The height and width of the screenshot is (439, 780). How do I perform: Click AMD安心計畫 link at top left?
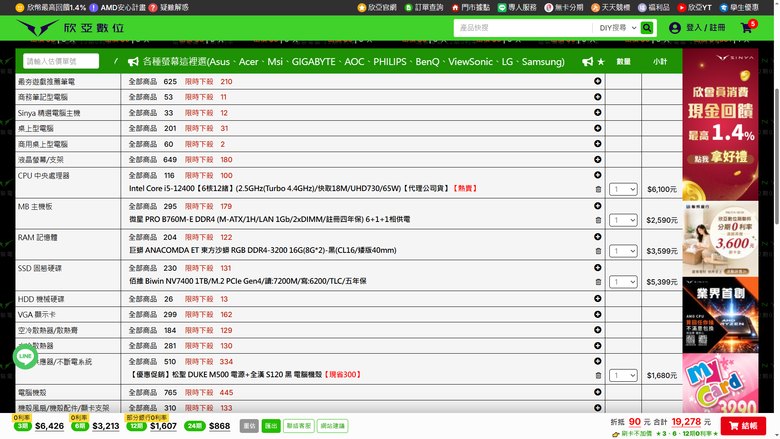tap(118, 7)
